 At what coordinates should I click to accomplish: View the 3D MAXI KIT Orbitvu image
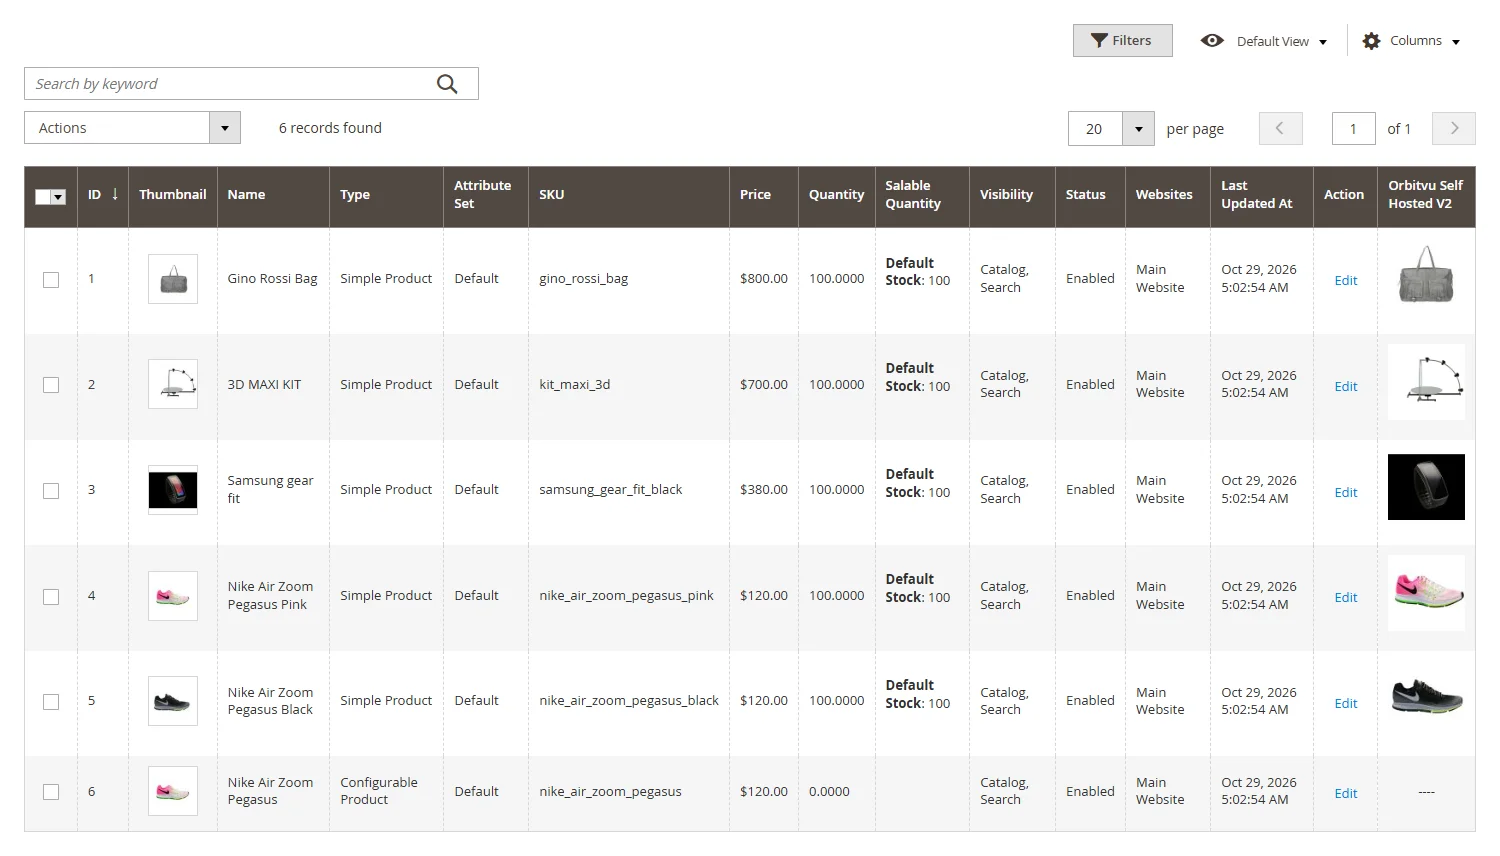click(x=1426, y=382)
